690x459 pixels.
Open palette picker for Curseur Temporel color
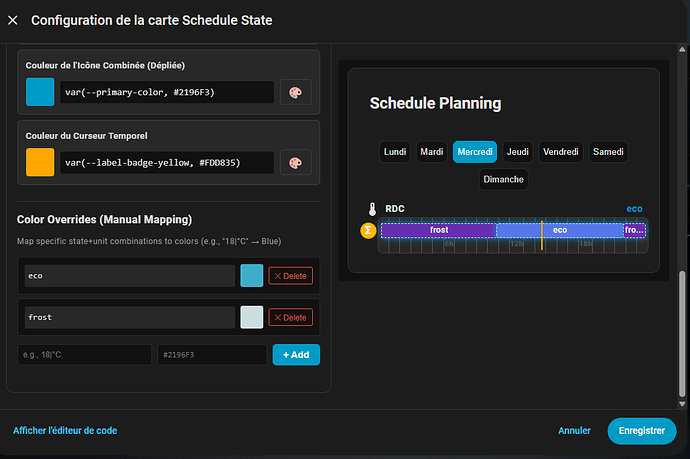[294, 162]
